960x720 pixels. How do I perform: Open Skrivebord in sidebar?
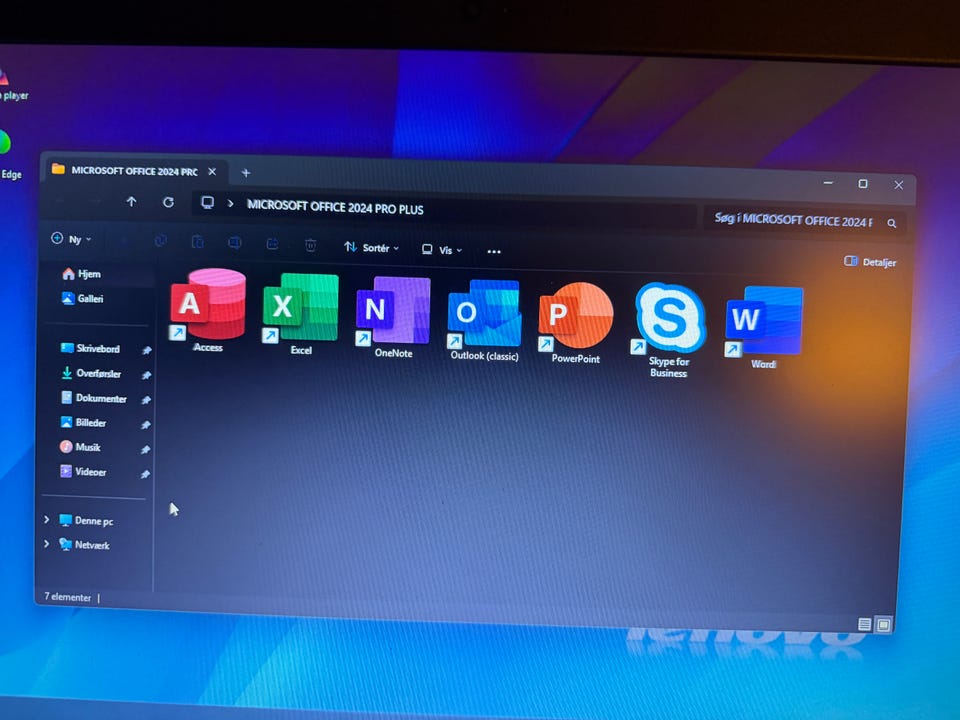[x=91, y=348]
